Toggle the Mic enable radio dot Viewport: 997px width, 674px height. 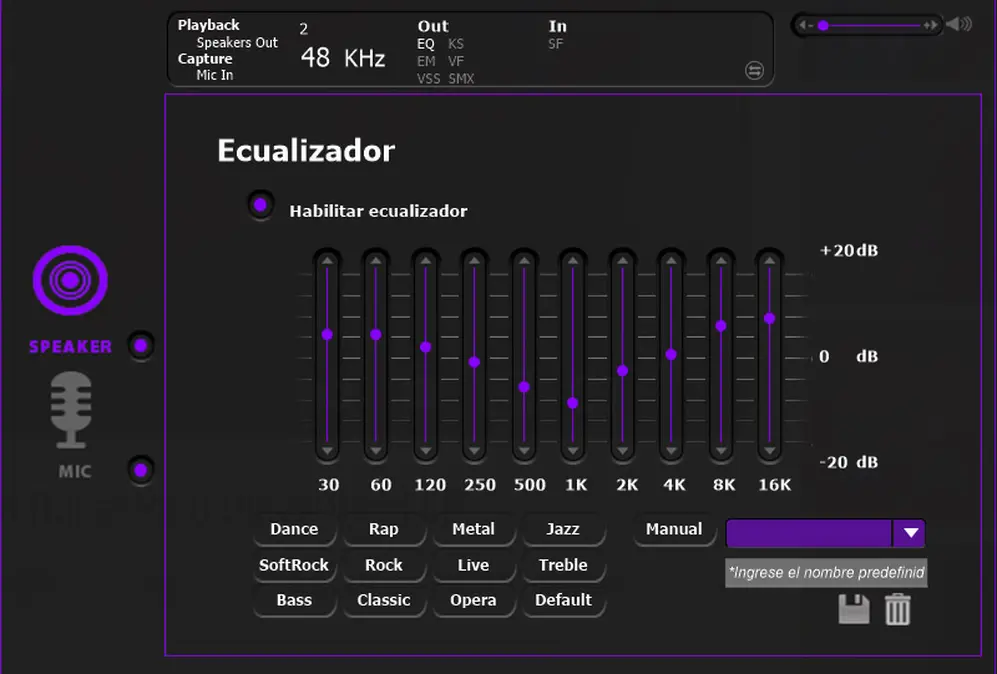(x=141, y=471)
